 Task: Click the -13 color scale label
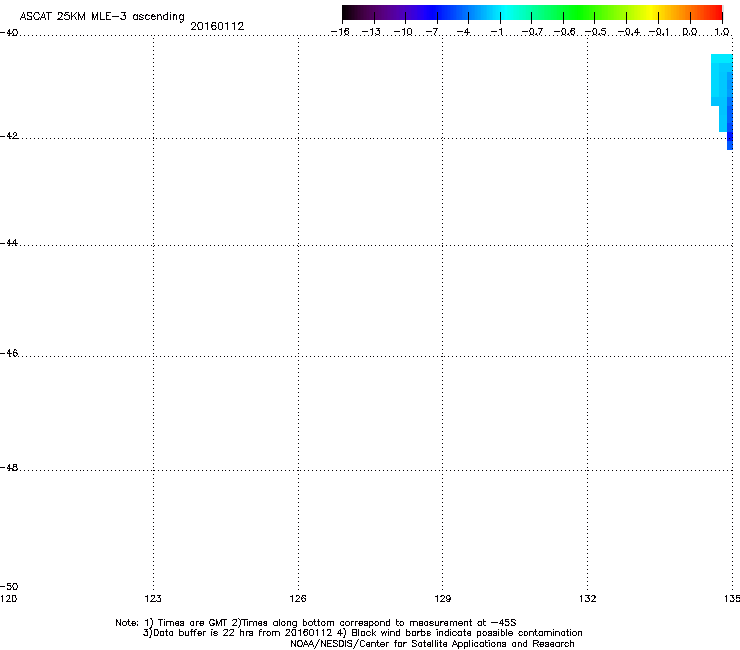tap(371, 32)
